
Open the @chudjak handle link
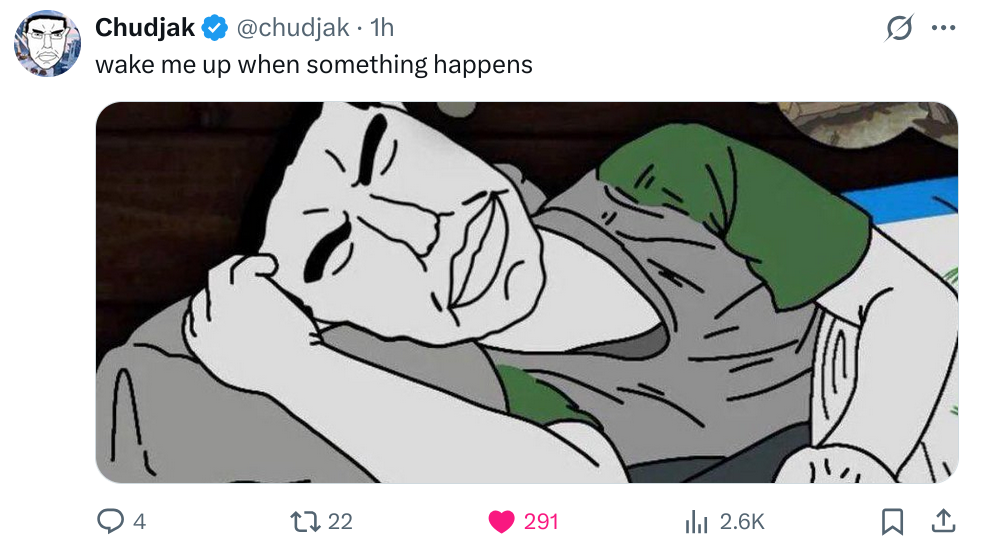(x=291, y=29)
